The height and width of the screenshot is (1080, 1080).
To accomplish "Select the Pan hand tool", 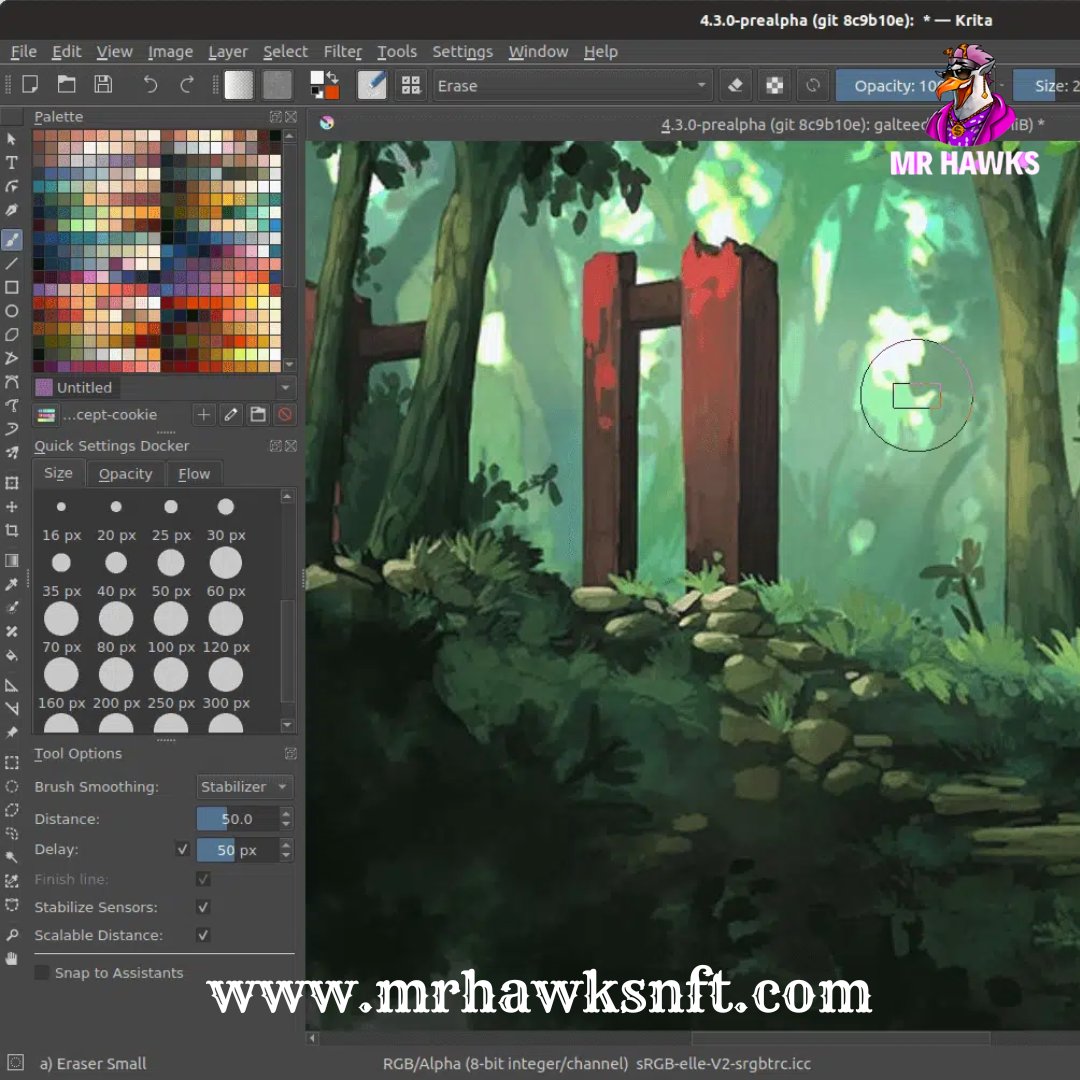I will pyautogui.click(x=12, y=958).
